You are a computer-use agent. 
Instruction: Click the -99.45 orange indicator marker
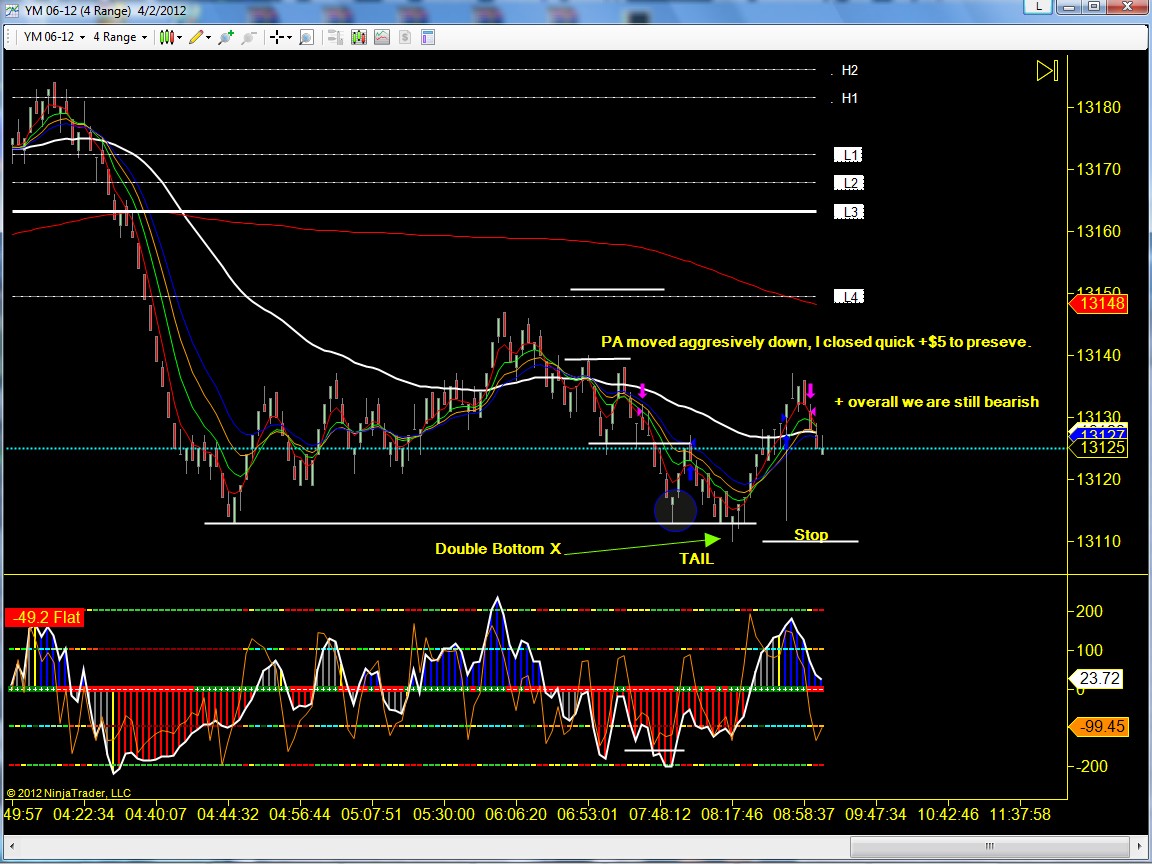(1099, 727)
